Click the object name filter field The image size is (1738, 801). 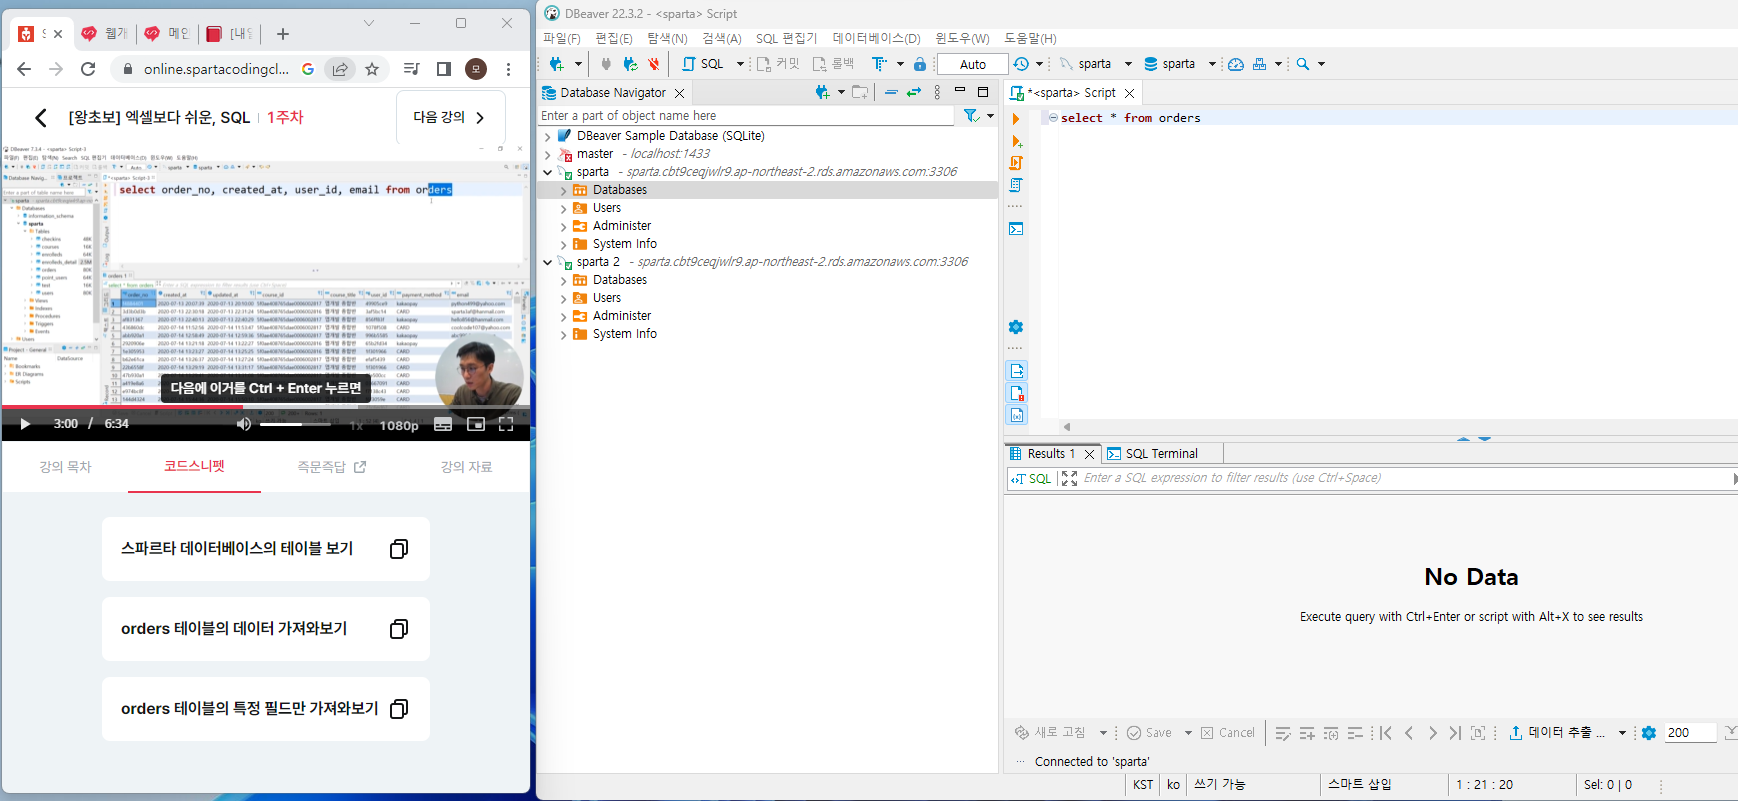coord(746,116)
